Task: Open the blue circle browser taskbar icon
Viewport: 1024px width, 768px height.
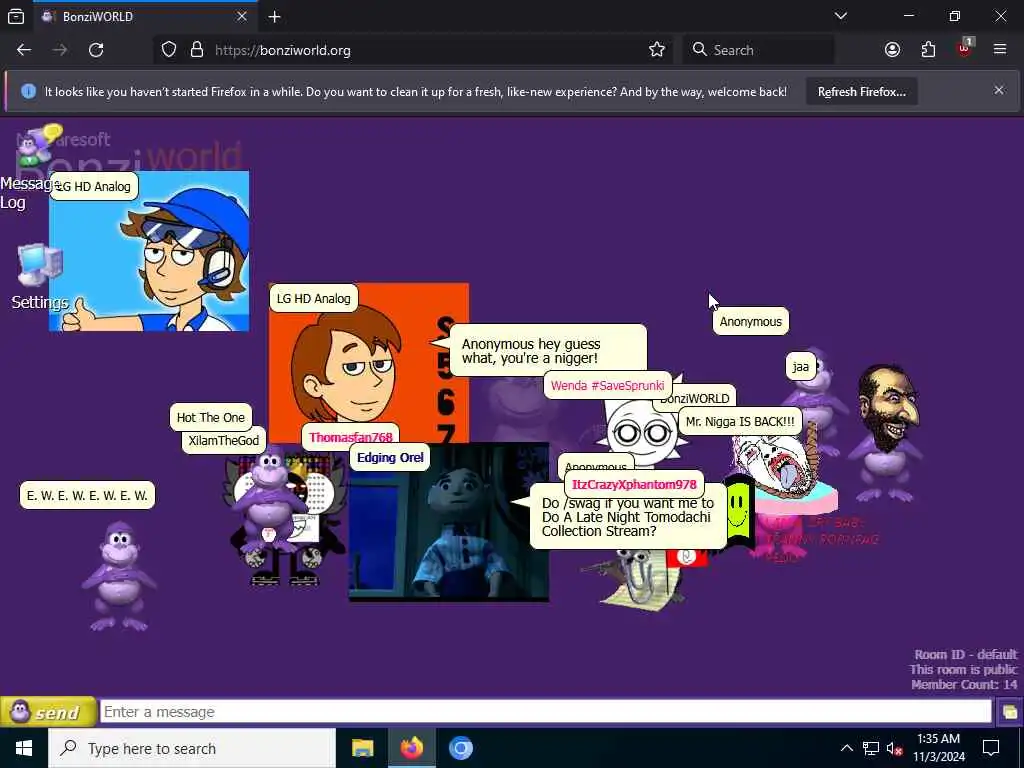Action: click(460, 748)
